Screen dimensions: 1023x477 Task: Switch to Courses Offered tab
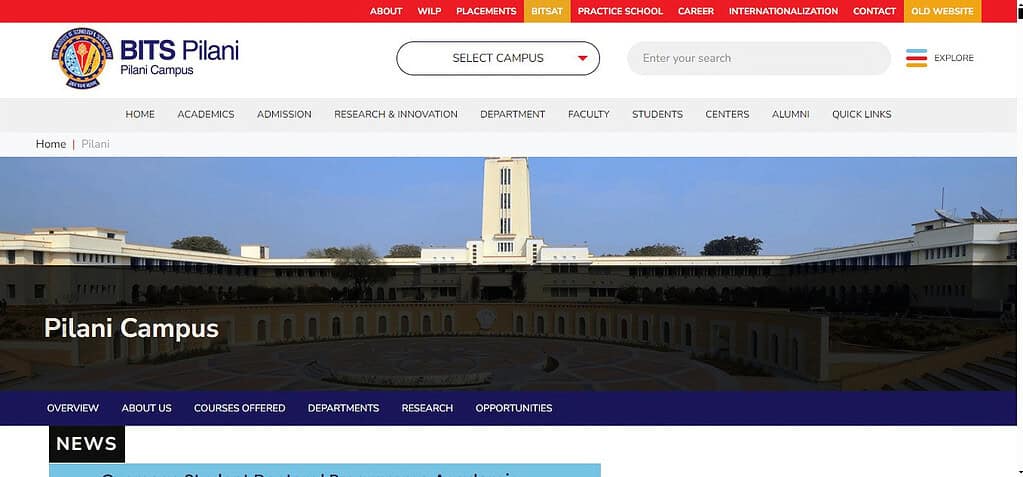coord(239,408)
